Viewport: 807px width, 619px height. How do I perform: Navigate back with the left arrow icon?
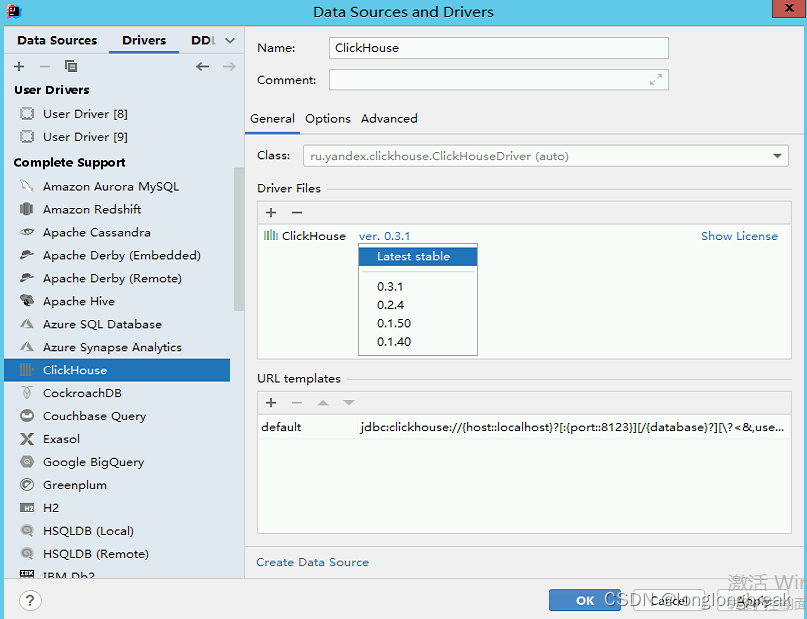[202, 66]
